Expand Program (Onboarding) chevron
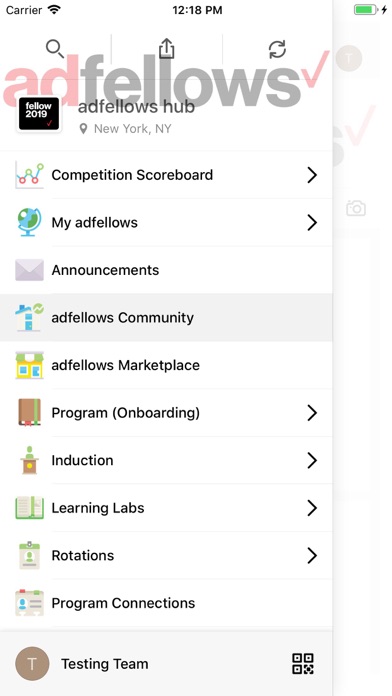Image resolution: width=392 pixels, height=696 pixels. coord(312,413)
